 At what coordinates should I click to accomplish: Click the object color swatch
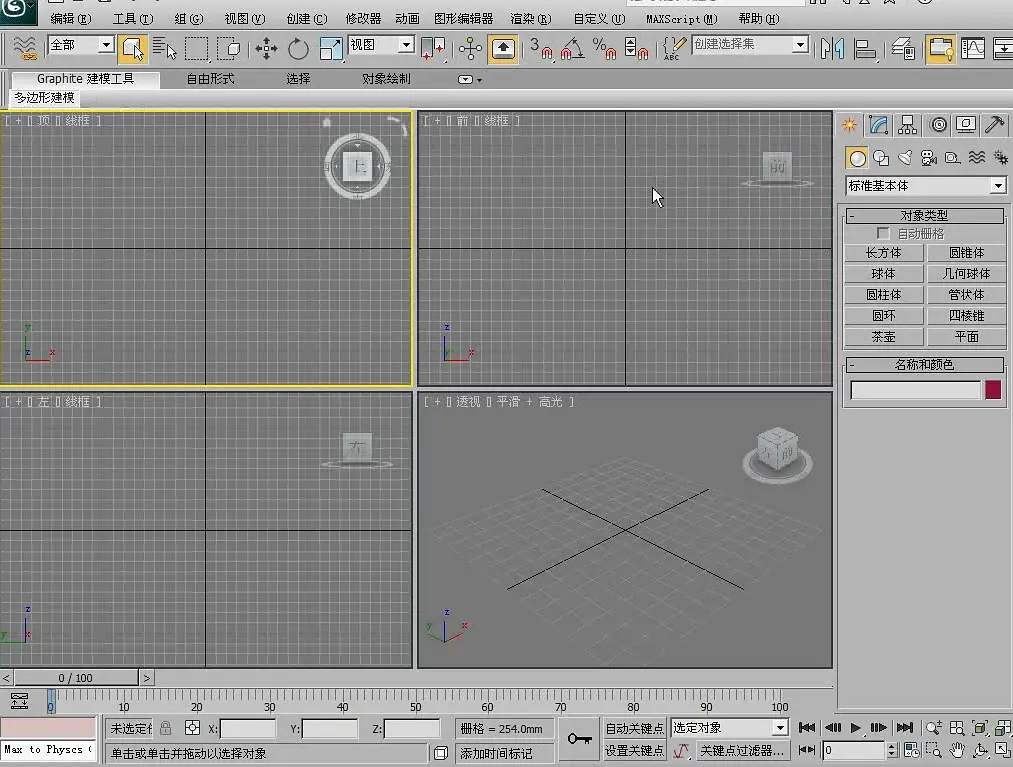pyautogui.click(x=993, y=390)
